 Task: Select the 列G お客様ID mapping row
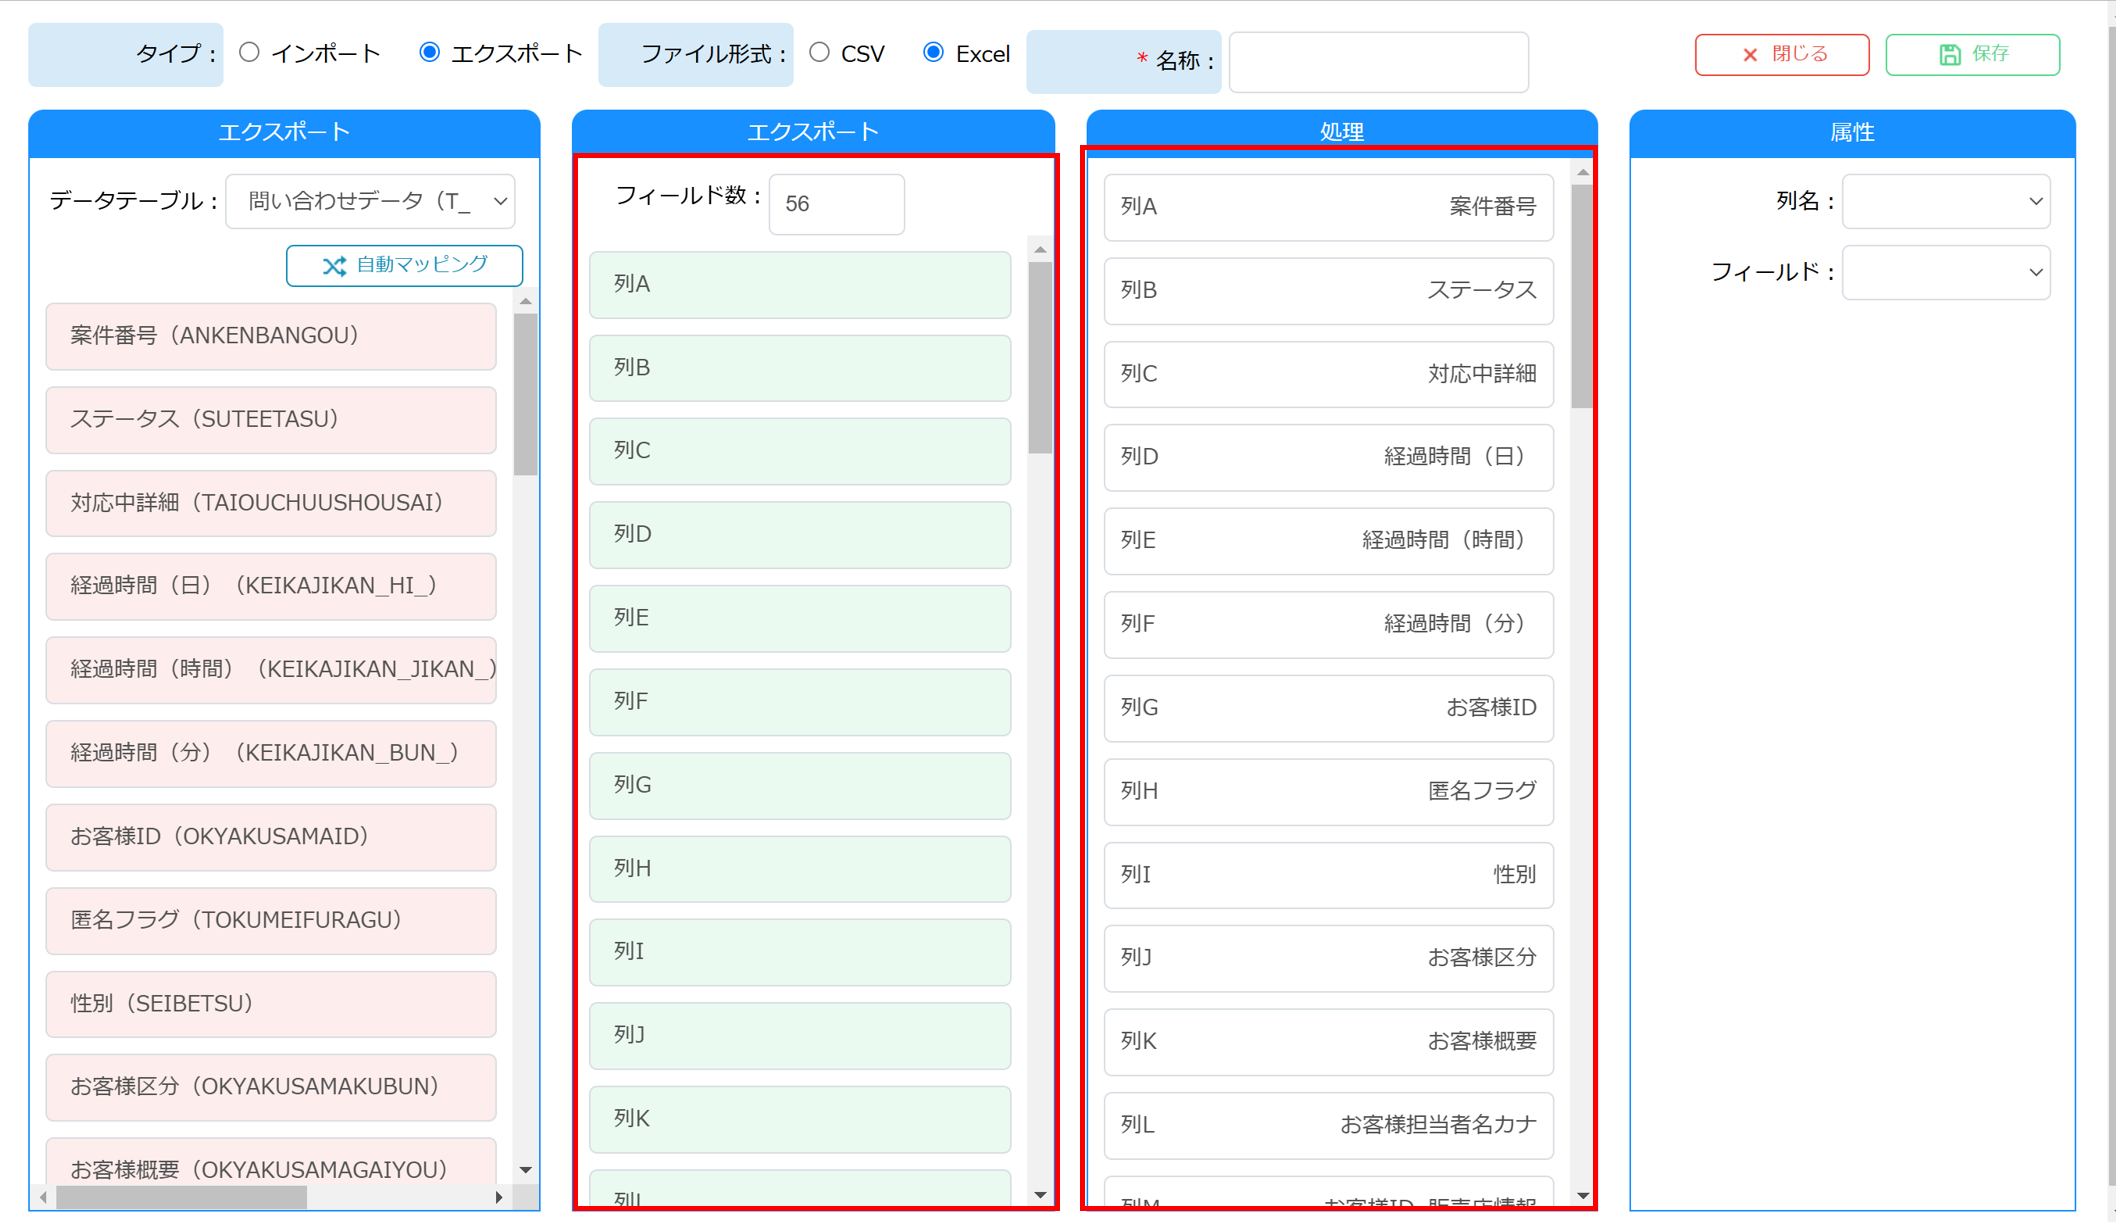[1328, 708]
